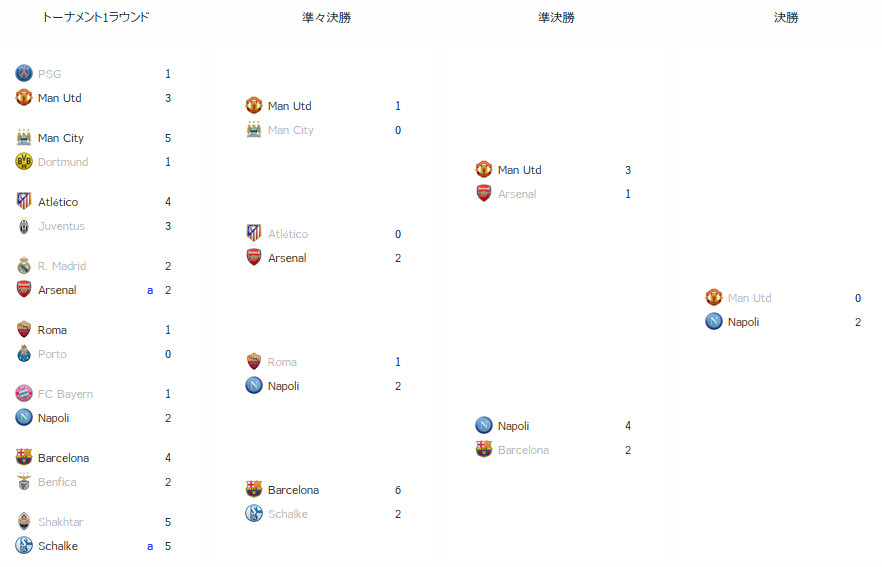Open the Roma link in round one
The width and height of the screenshot is (882, 567).
tap(52, 330)
